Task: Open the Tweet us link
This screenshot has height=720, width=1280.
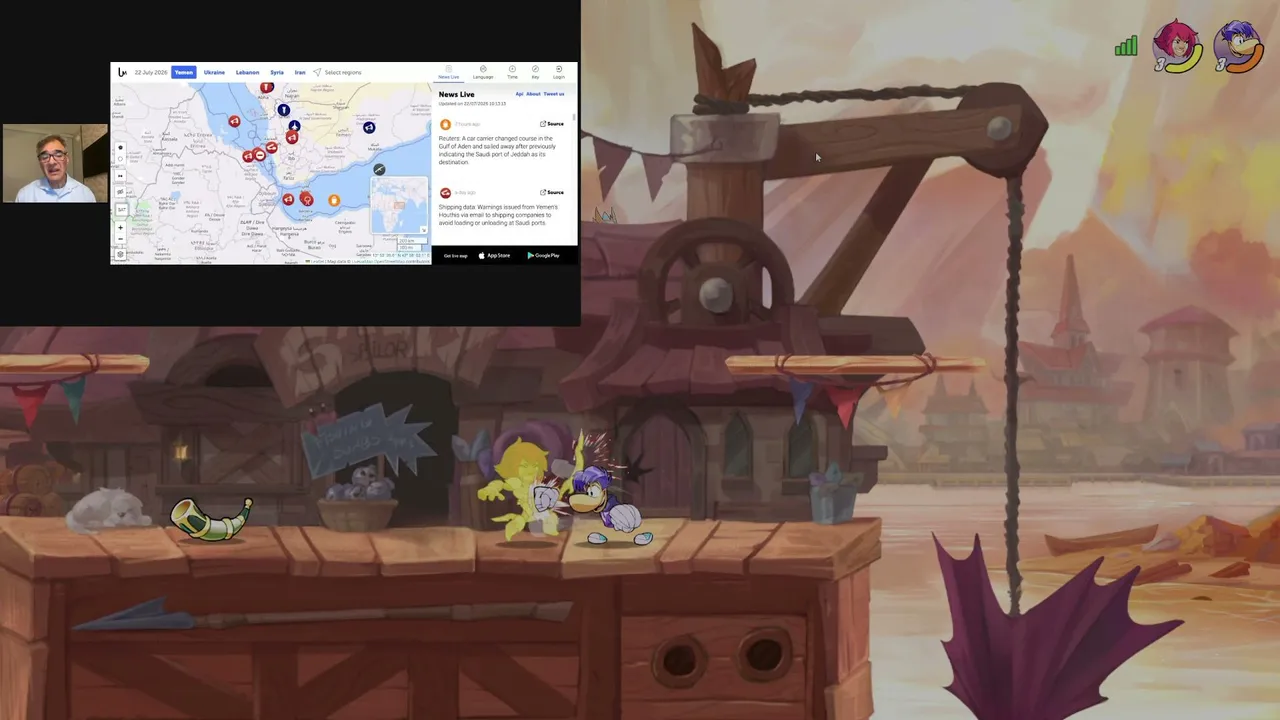Action: (554, 94)
